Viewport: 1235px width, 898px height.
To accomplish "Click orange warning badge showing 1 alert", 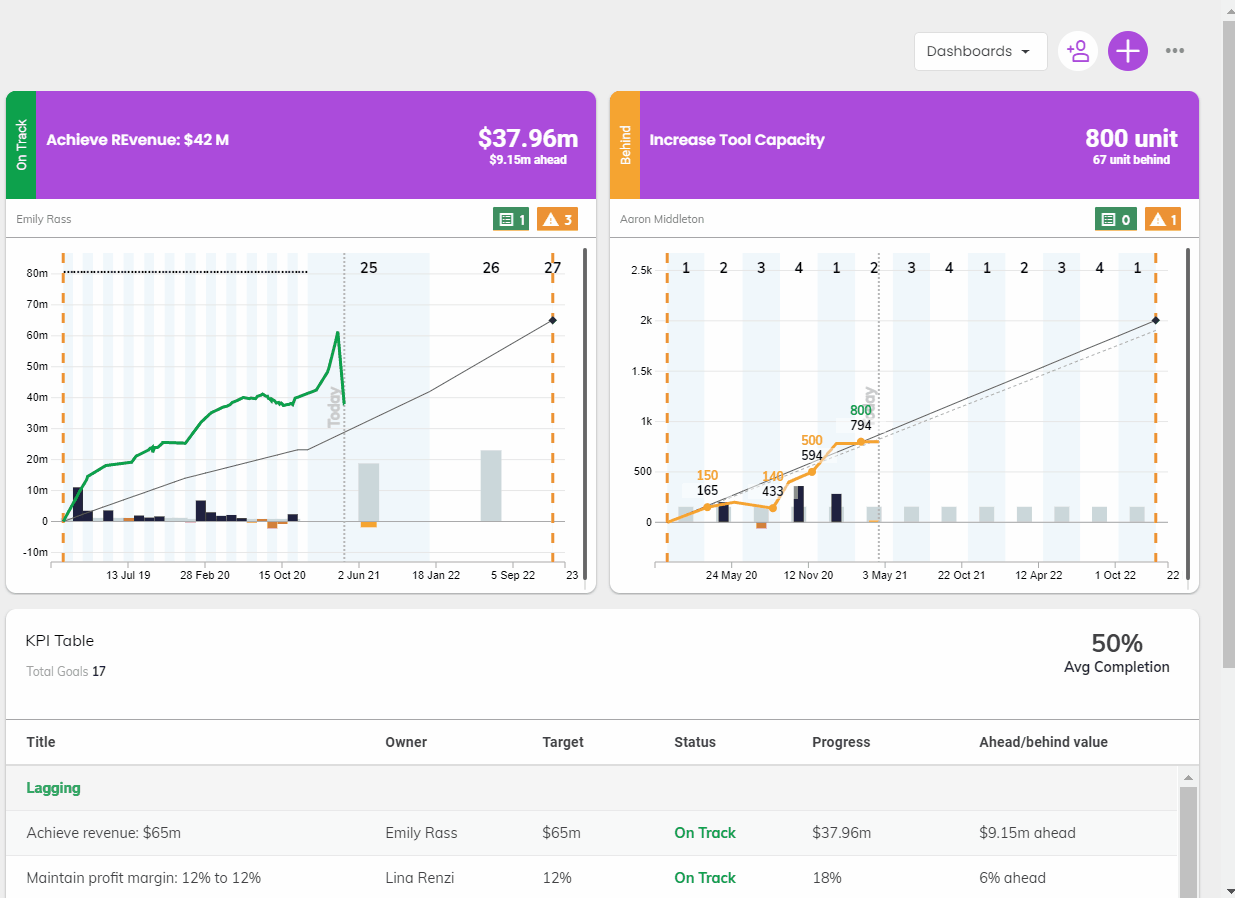I will click(x=1162, y=219).
